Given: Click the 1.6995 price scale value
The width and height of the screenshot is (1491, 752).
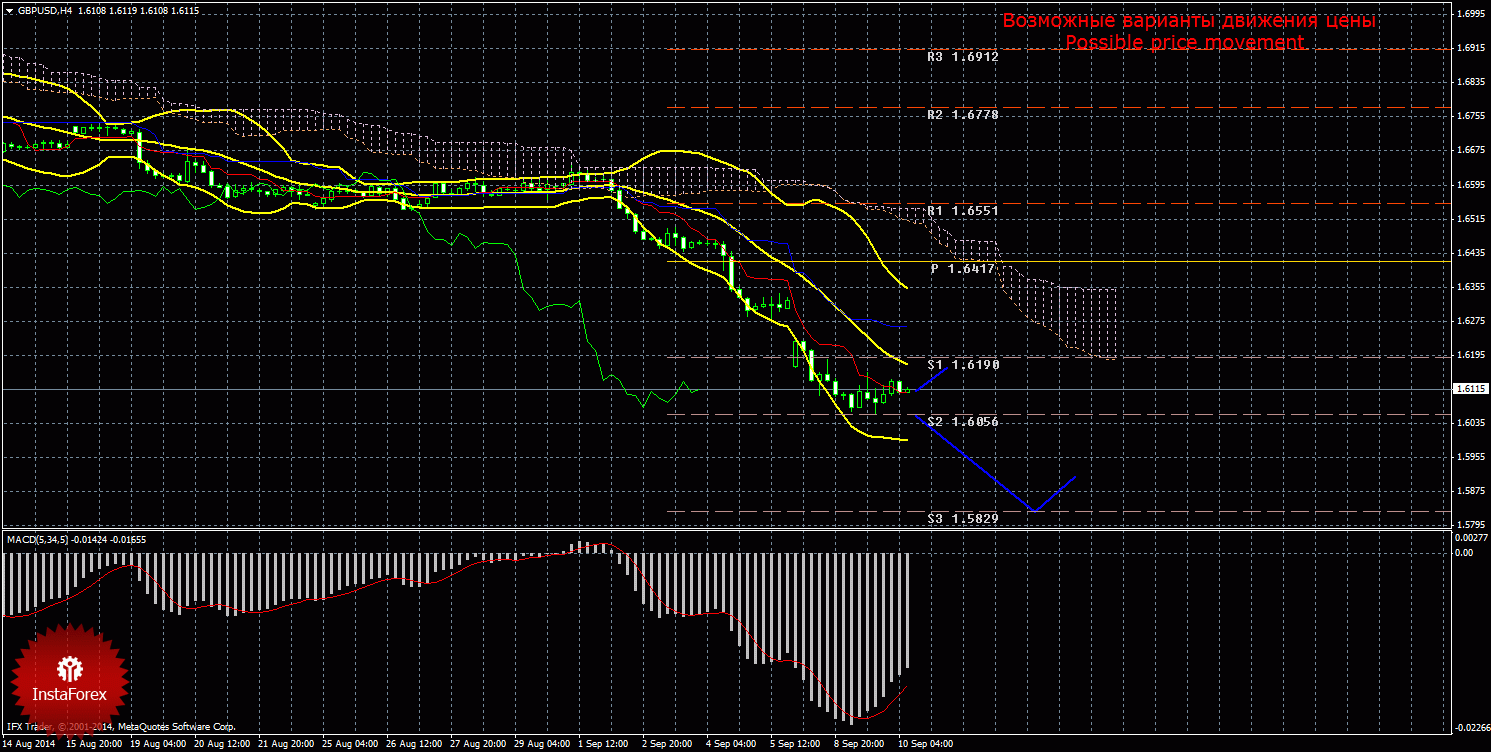Looking at the screenshot, I should click(1469, 14).
